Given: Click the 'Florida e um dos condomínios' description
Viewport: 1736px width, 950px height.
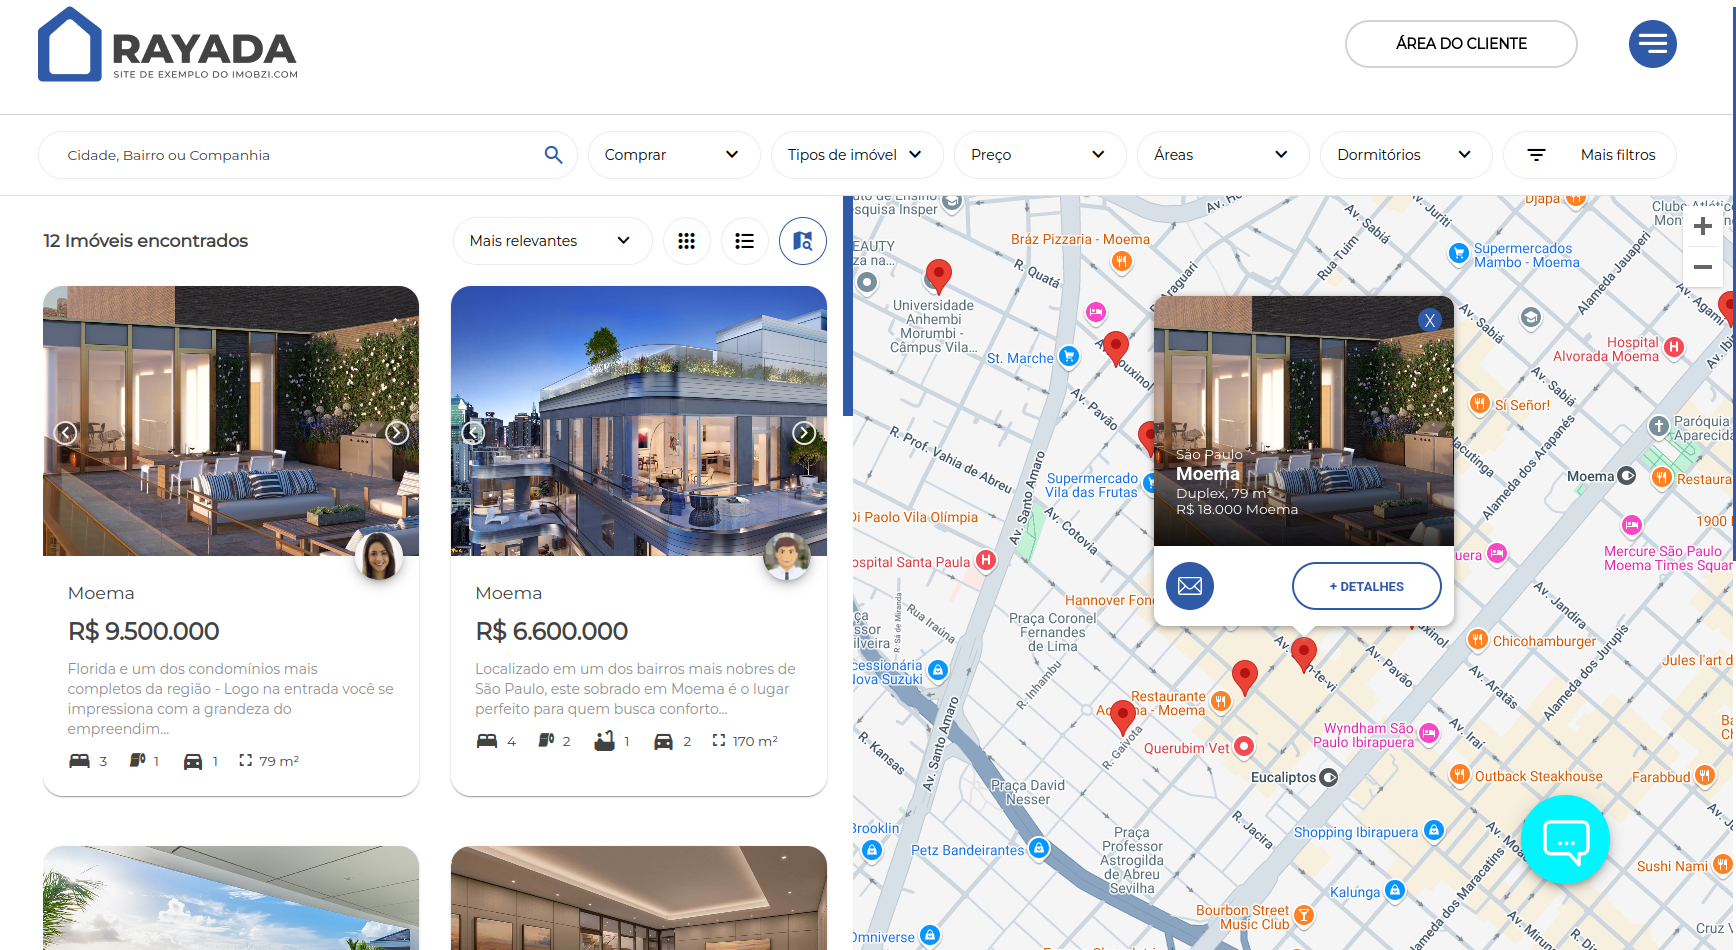Looking at the screenshot, I should [x=231, y=698].
